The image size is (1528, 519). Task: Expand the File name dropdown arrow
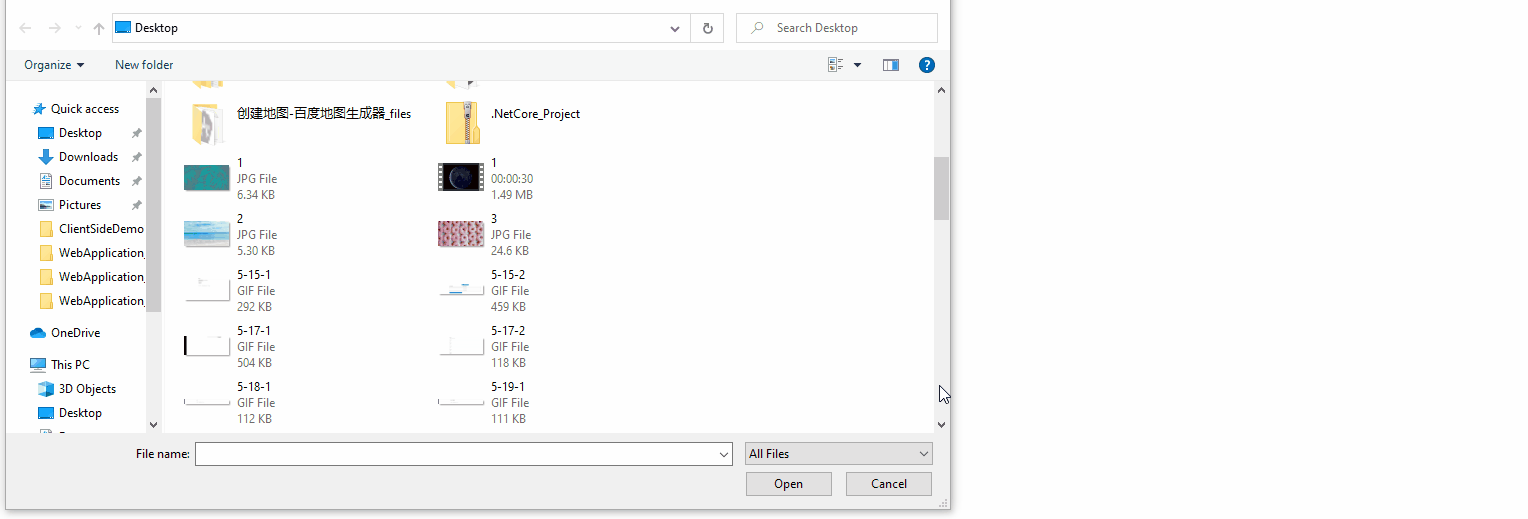724,454
